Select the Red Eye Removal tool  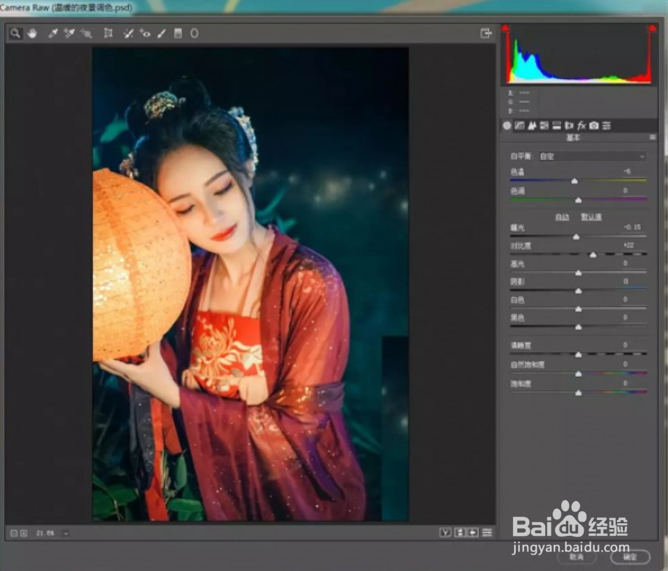145,33
